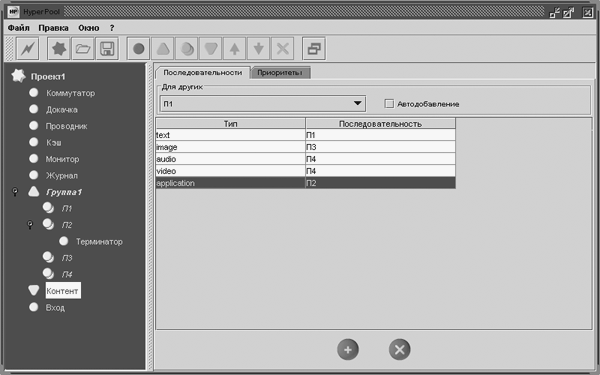The height and width of the screenshot is (375, 600).
Task: Maximize the HyperPool window
Action: pos(568,13)
